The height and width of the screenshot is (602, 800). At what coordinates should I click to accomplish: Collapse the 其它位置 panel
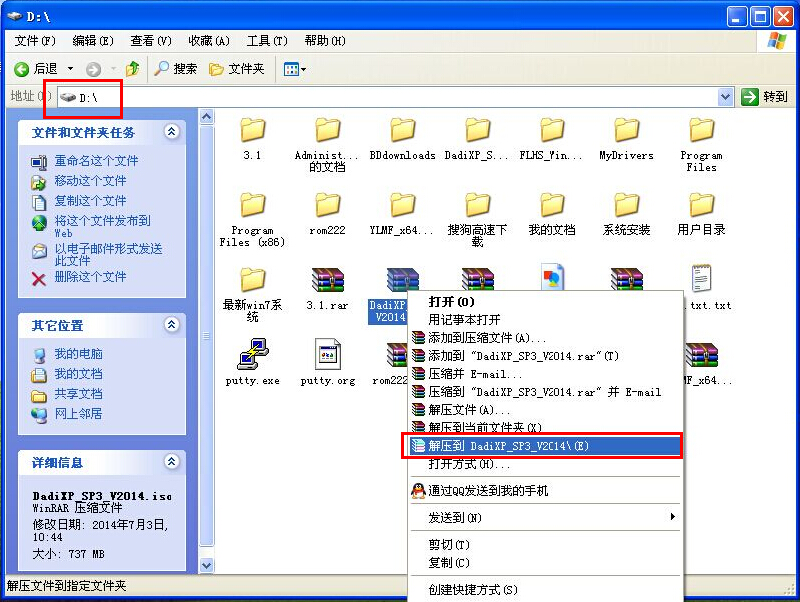pos(171,324)
